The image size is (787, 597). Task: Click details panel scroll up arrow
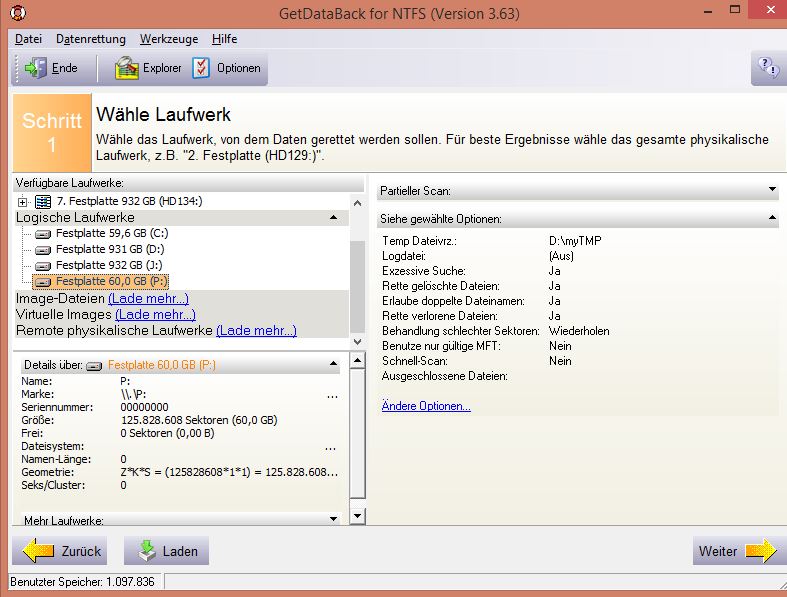357,361
